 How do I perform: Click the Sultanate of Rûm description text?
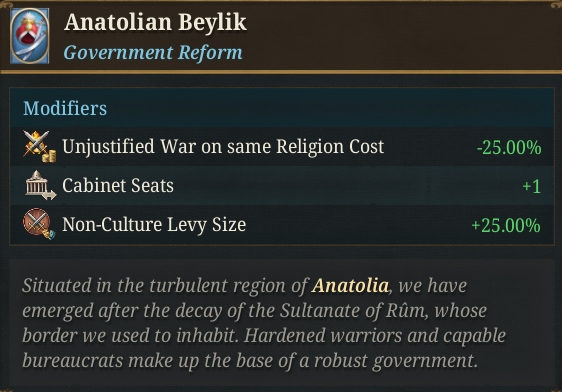354,310
